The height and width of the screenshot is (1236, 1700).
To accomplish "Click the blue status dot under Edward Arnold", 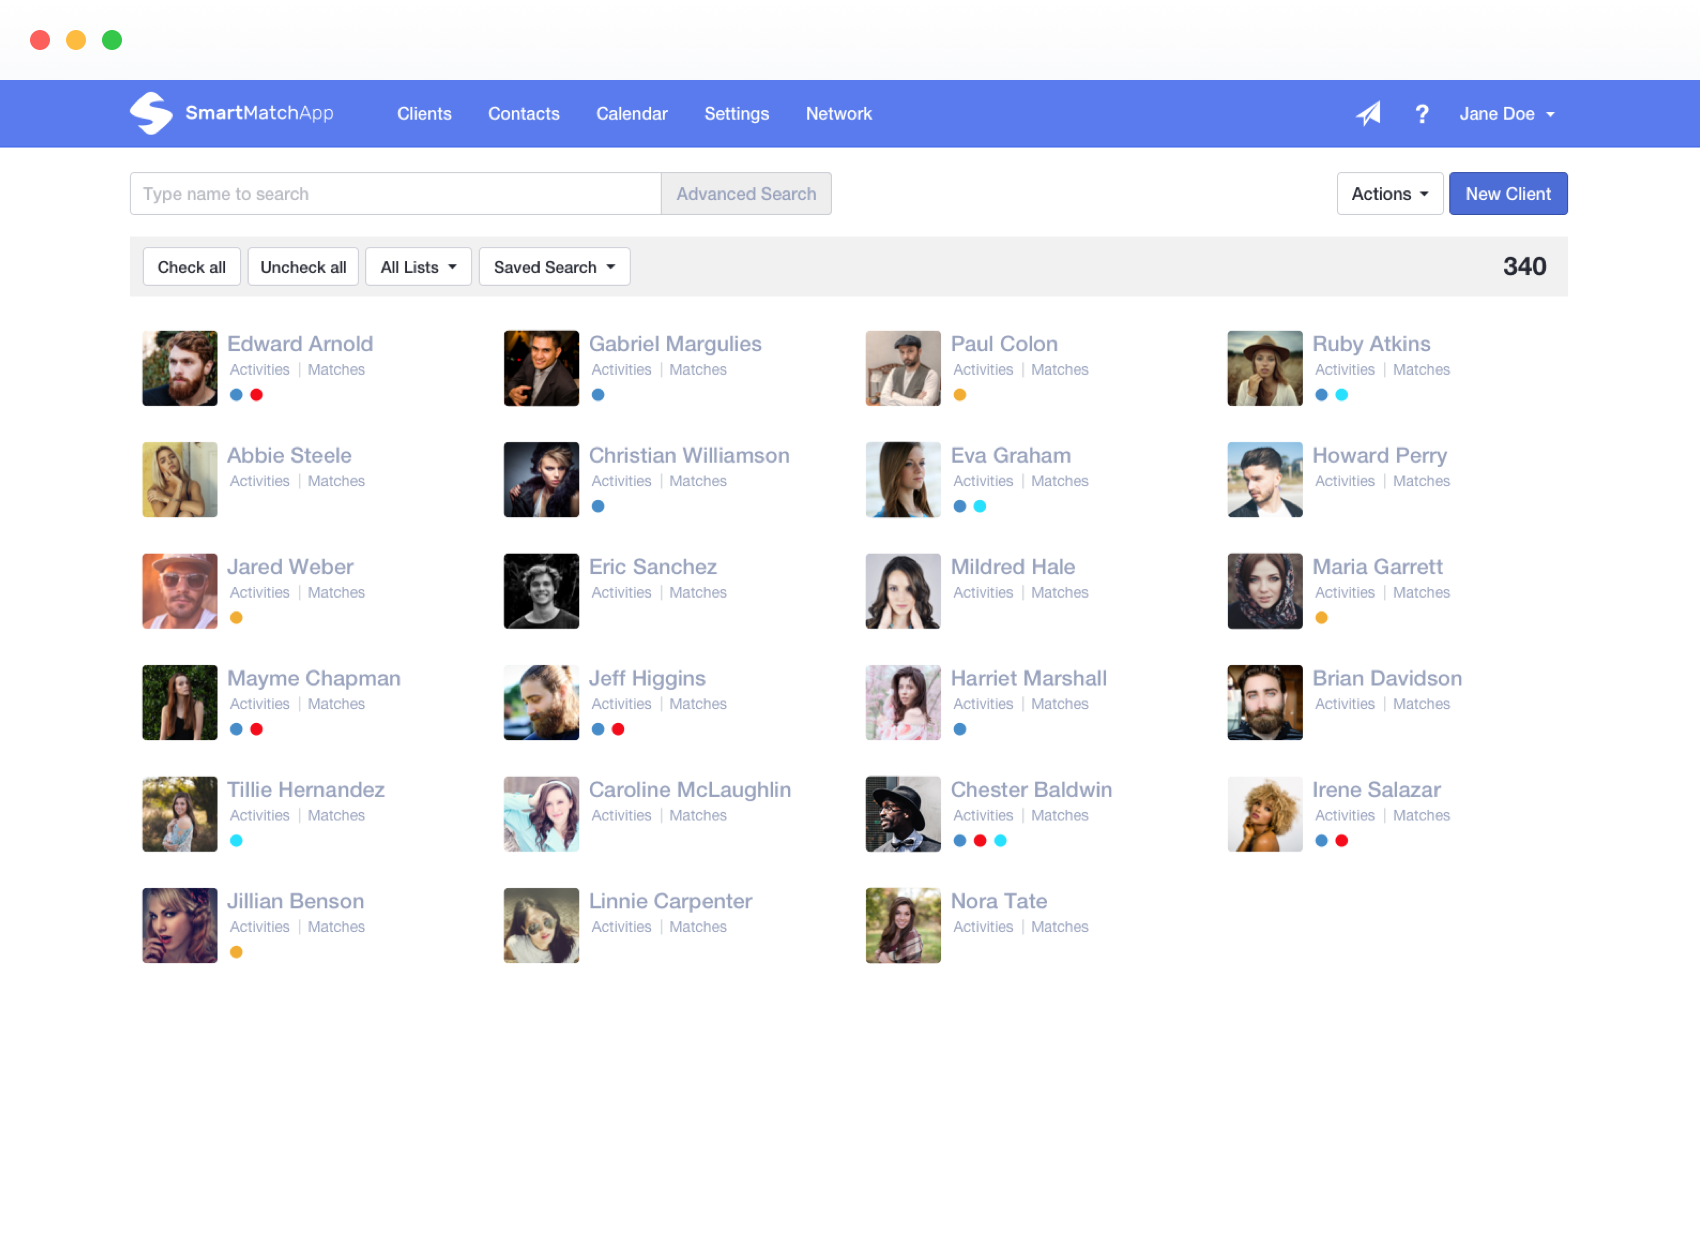I will [x=236, y=394].
